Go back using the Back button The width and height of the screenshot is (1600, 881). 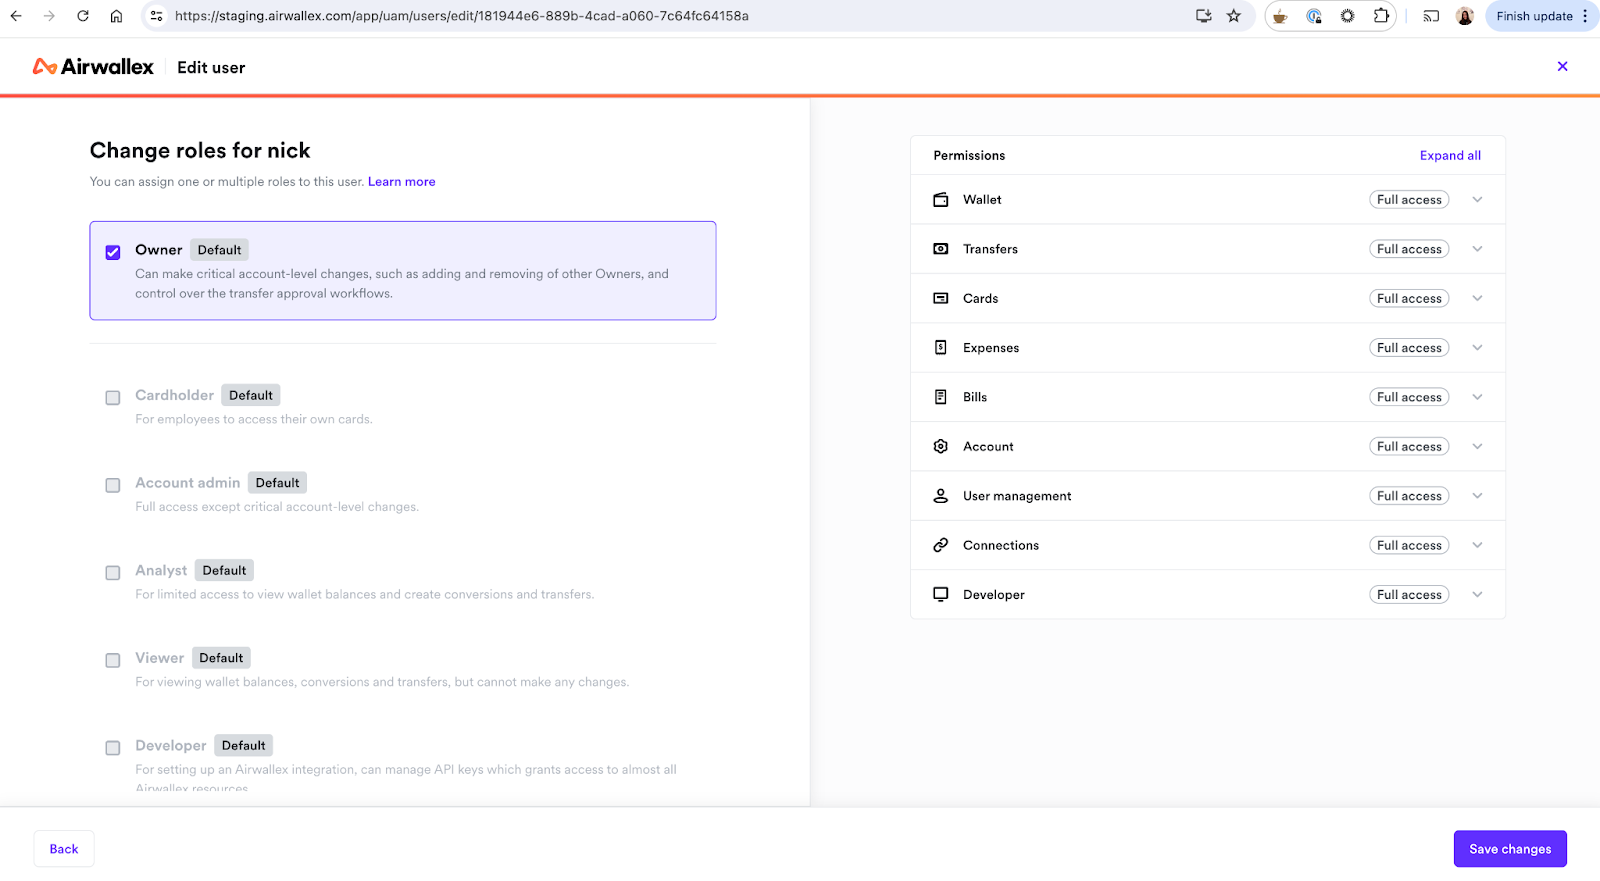coord(64,849)
